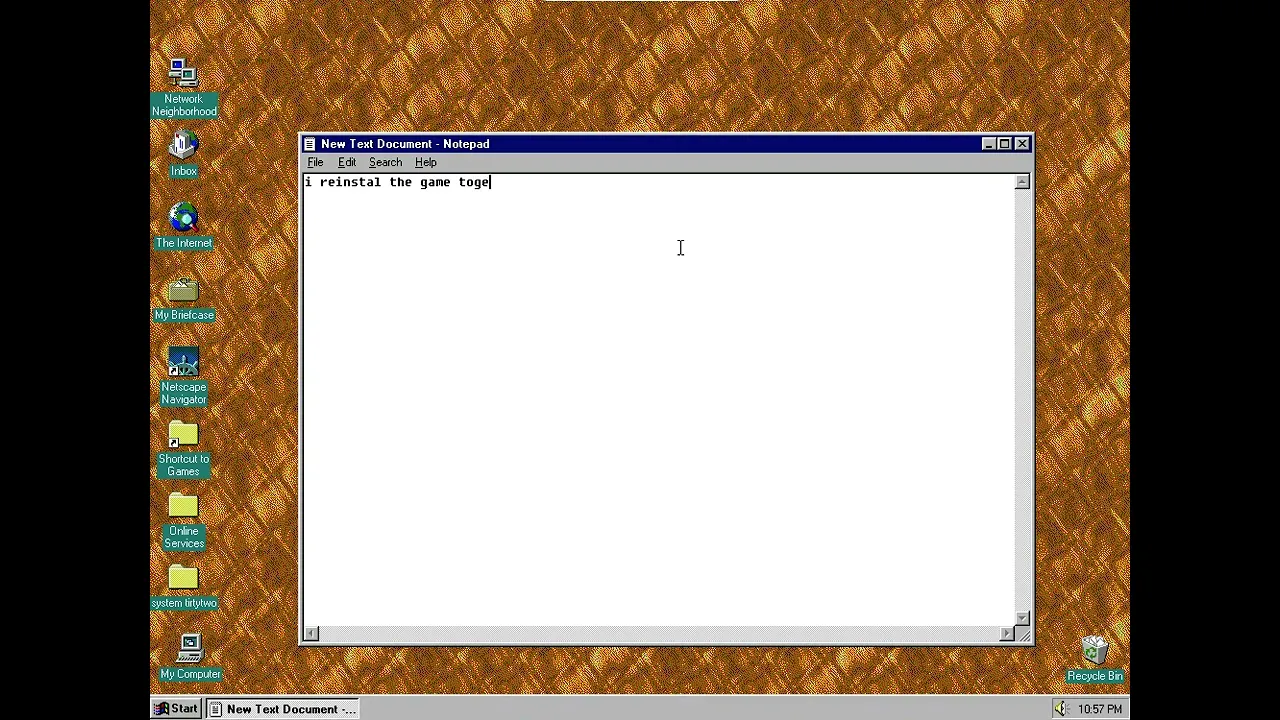This screenshot has width=1280, height=720.
Task: Select the system thirtytwo folder icon
Action: pyautogui.click(x=183, y=578)
